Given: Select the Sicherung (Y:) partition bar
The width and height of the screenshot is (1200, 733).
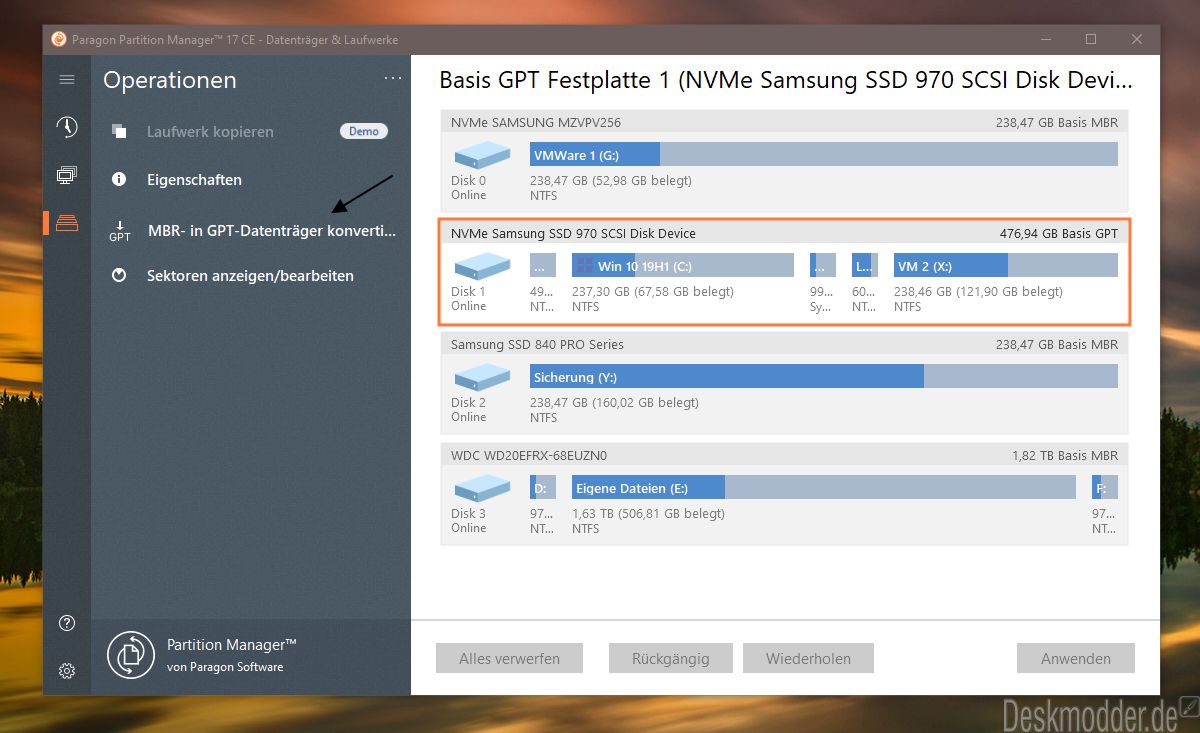Looking at the screenshot, I should (824, 377).
